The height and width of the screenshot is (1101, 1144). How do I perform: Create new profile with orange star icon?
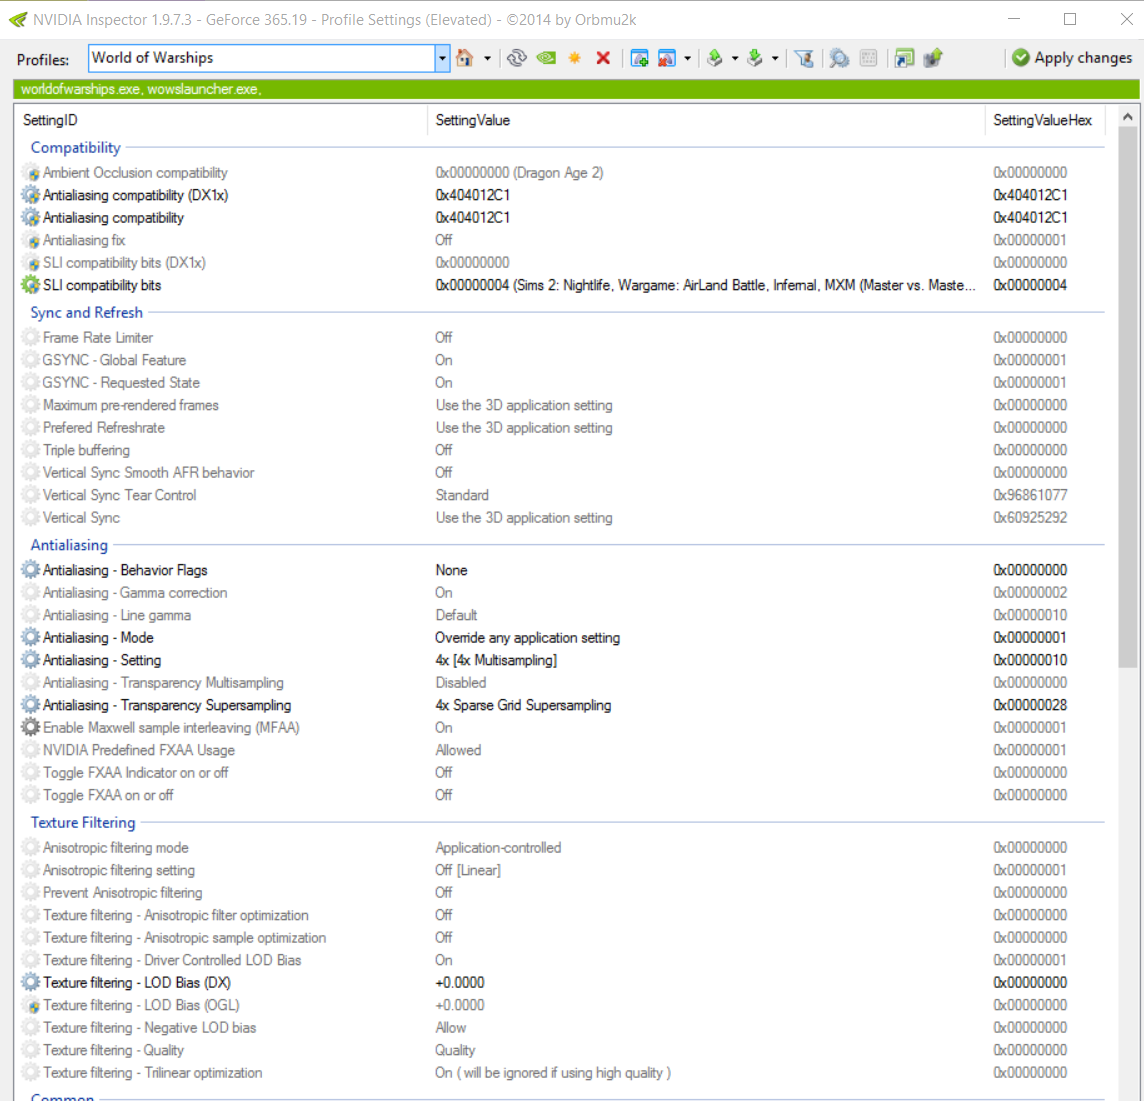(575, 58)
